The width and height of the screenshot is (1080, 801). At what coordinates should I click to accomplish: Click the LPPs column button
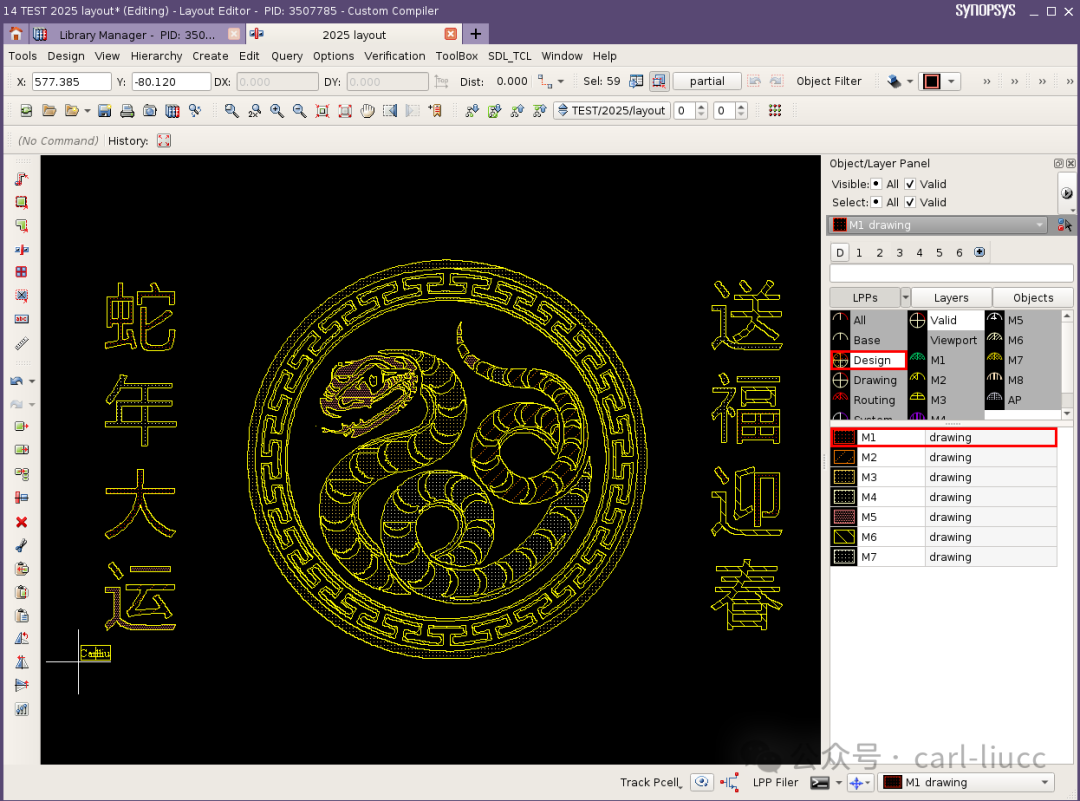click(865, 298)
